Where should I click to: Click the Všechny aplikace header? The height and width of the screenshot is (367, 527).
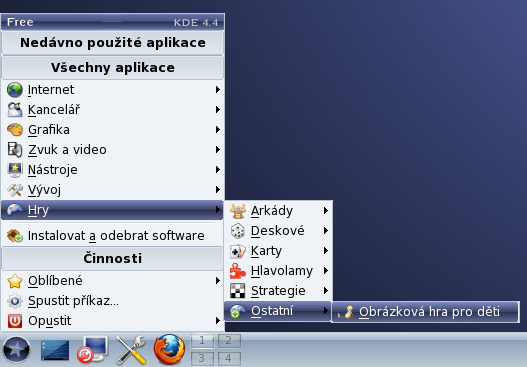tap(113, 68)
